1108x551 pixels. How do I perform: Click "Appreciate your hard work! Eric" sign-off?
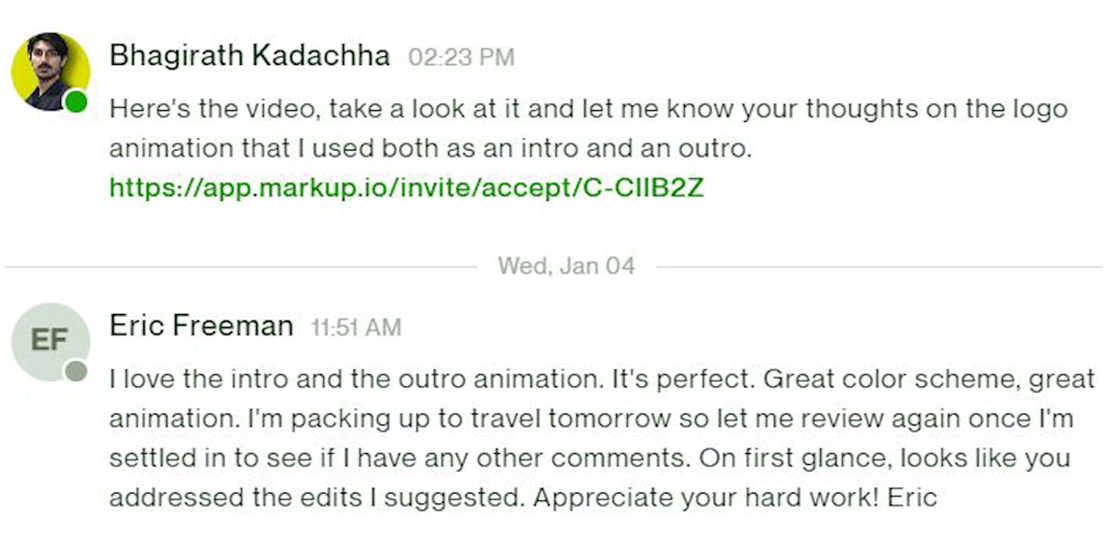pyautogui.click(x=737, y=497)
